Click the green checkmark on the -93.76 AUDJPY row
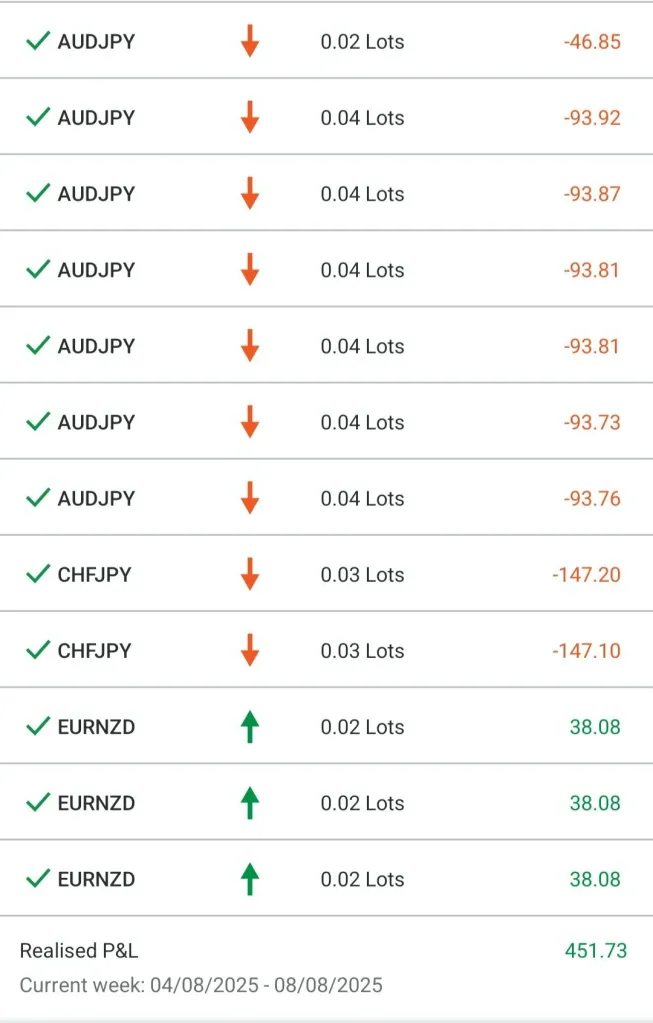Screen dimensions: 653x1023 pos(38,498)
